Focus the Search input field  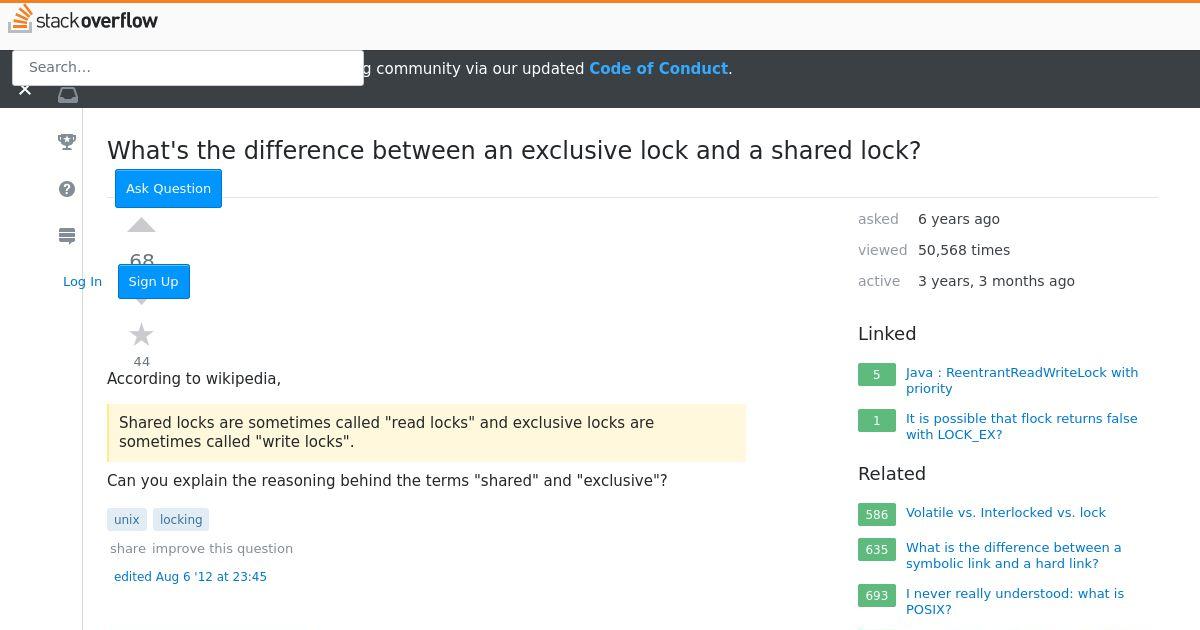pyautogui.click(x=188, y=68)
